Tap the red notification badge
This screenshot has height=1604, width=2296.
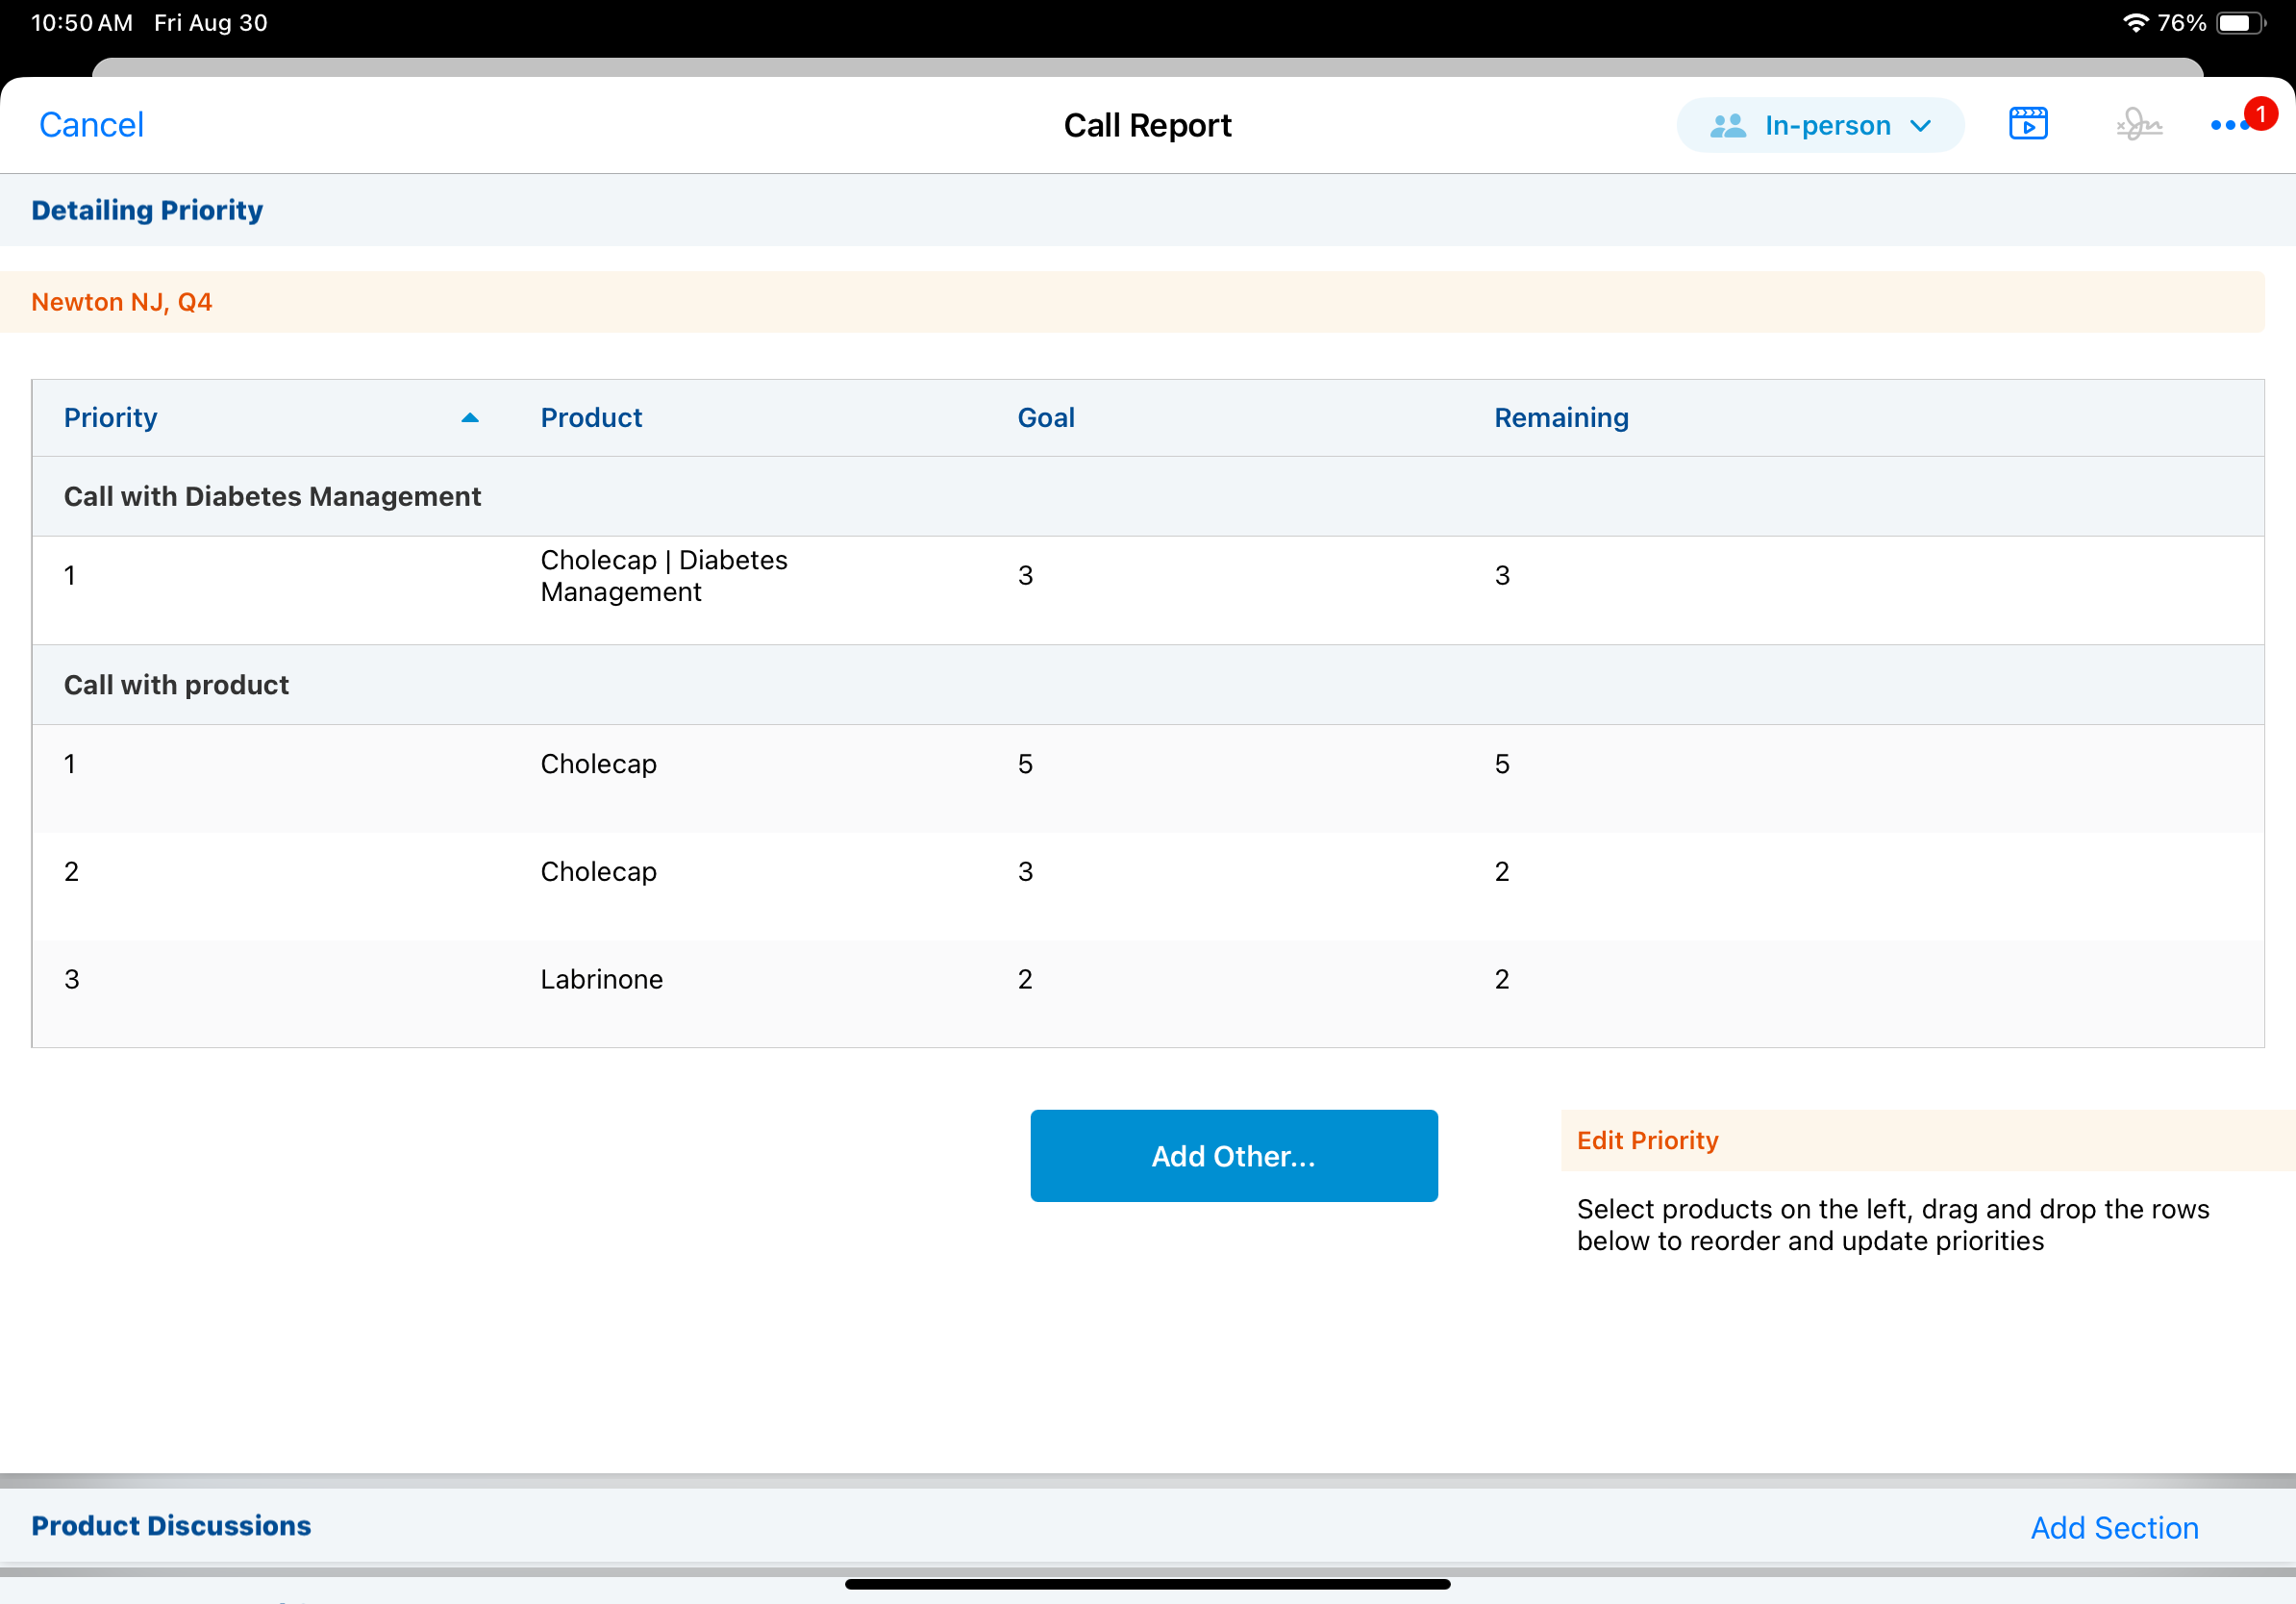coord(2260,114)
